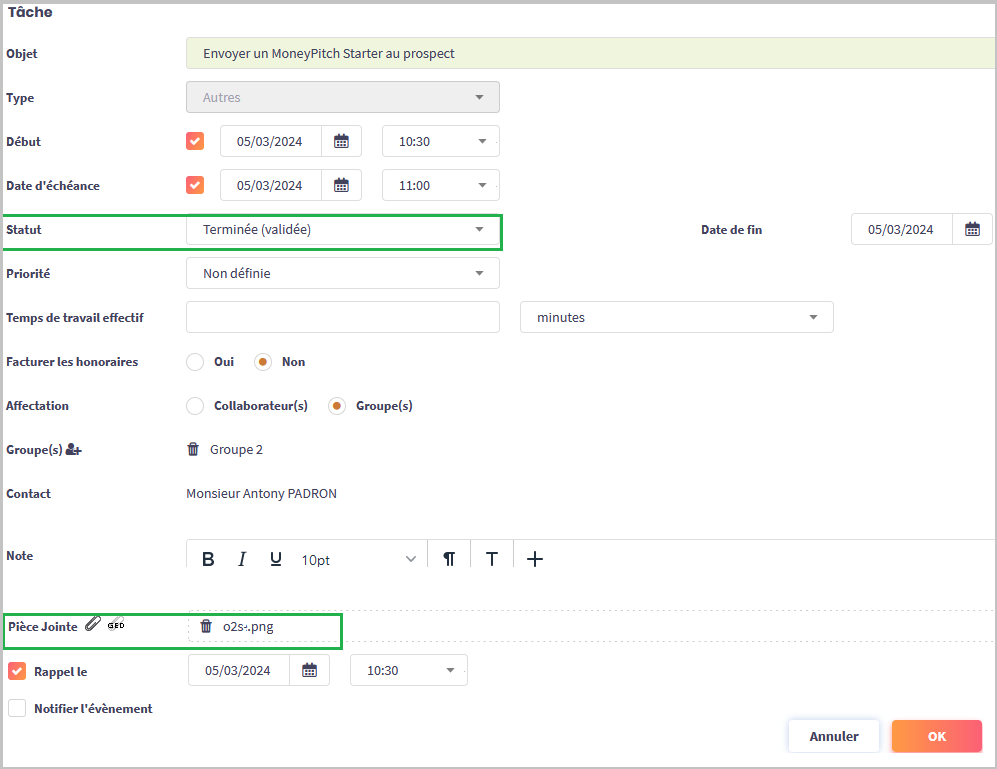The height and width of the screenshot is (769, 997).
Task: Attach a file with the paperclip icon
Action: tap(92, 625)
